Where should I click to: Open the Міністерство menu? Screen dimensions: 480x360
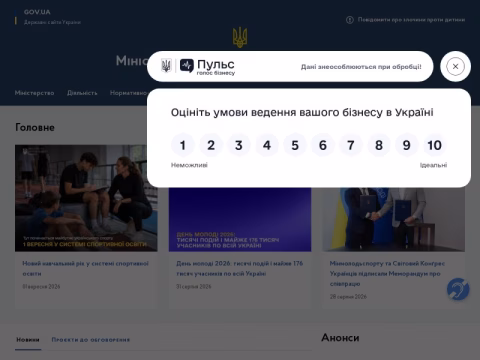[34, 93]
